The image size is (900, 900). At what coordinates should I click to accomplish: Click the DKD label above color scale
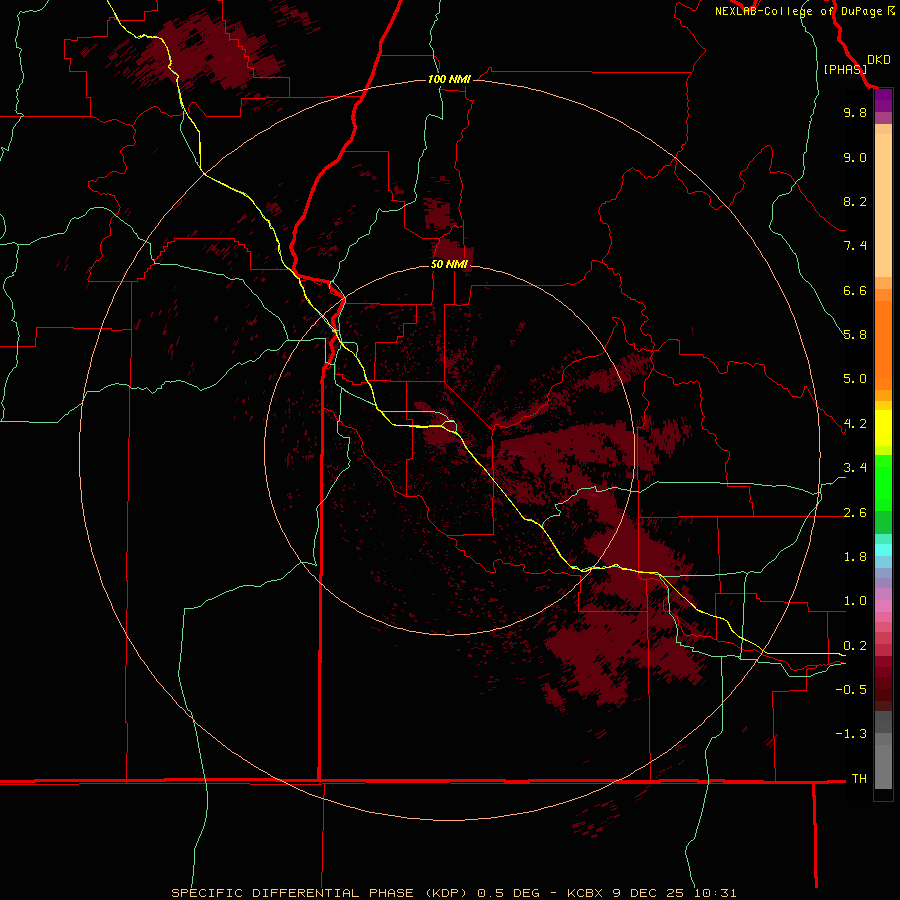(879, 60)
